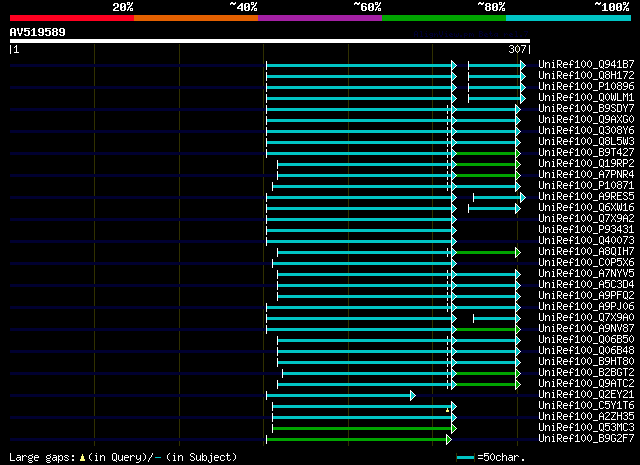This screenshot has width=640, height=465.
Task: Select the UniRef100_A9PFQ2 label
Action: [586, 296]
